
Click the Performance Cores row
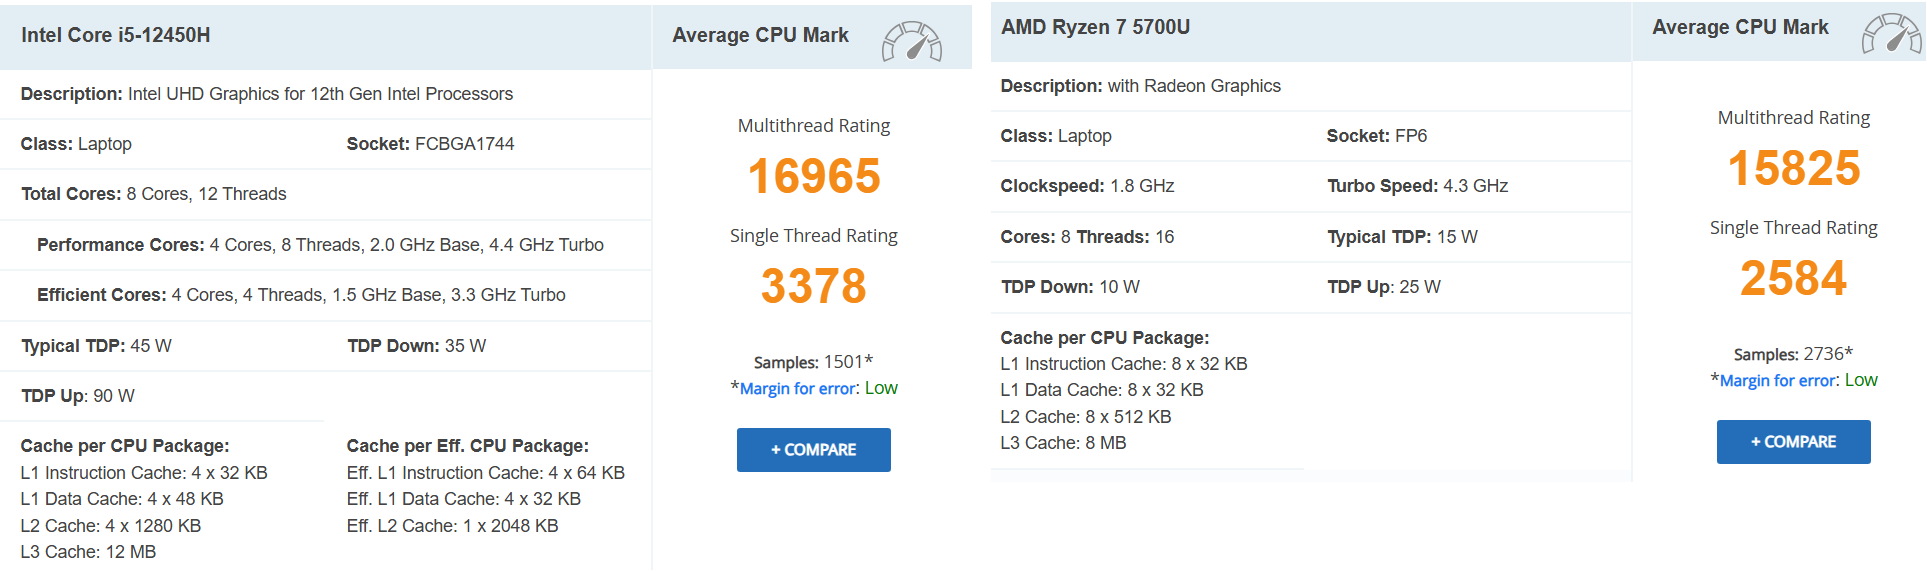[320, 245]
